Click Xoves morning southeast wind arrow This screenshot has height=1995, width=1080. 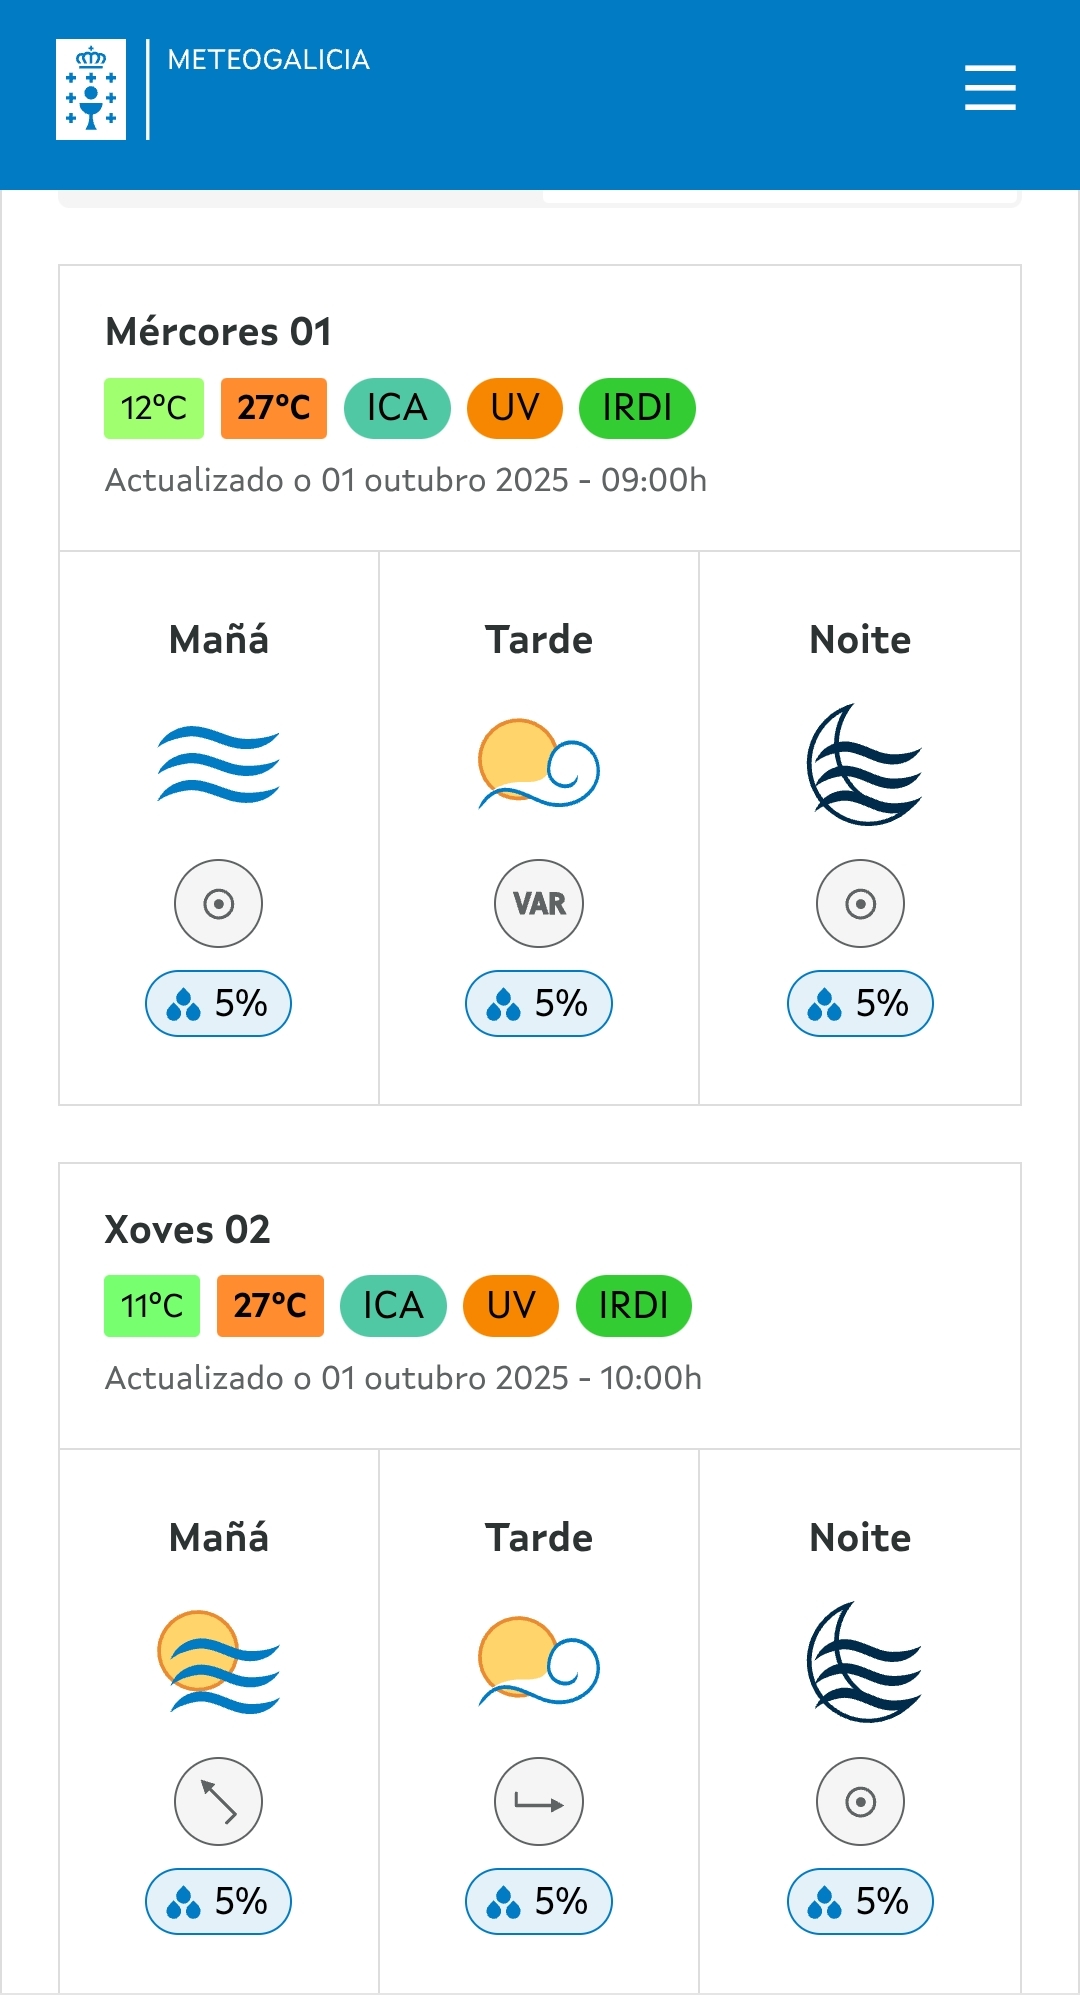coord(219,1802)
